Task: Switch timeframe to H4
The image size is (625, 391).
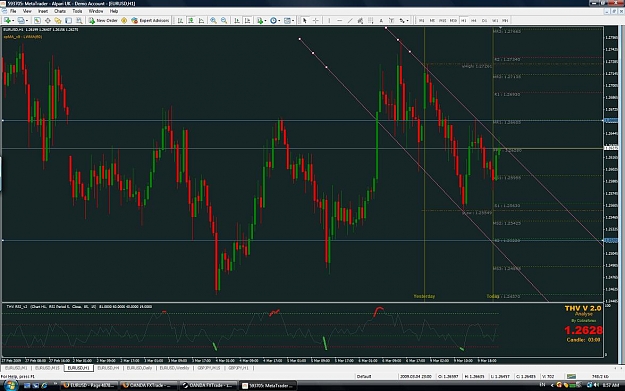Action: 474,20
